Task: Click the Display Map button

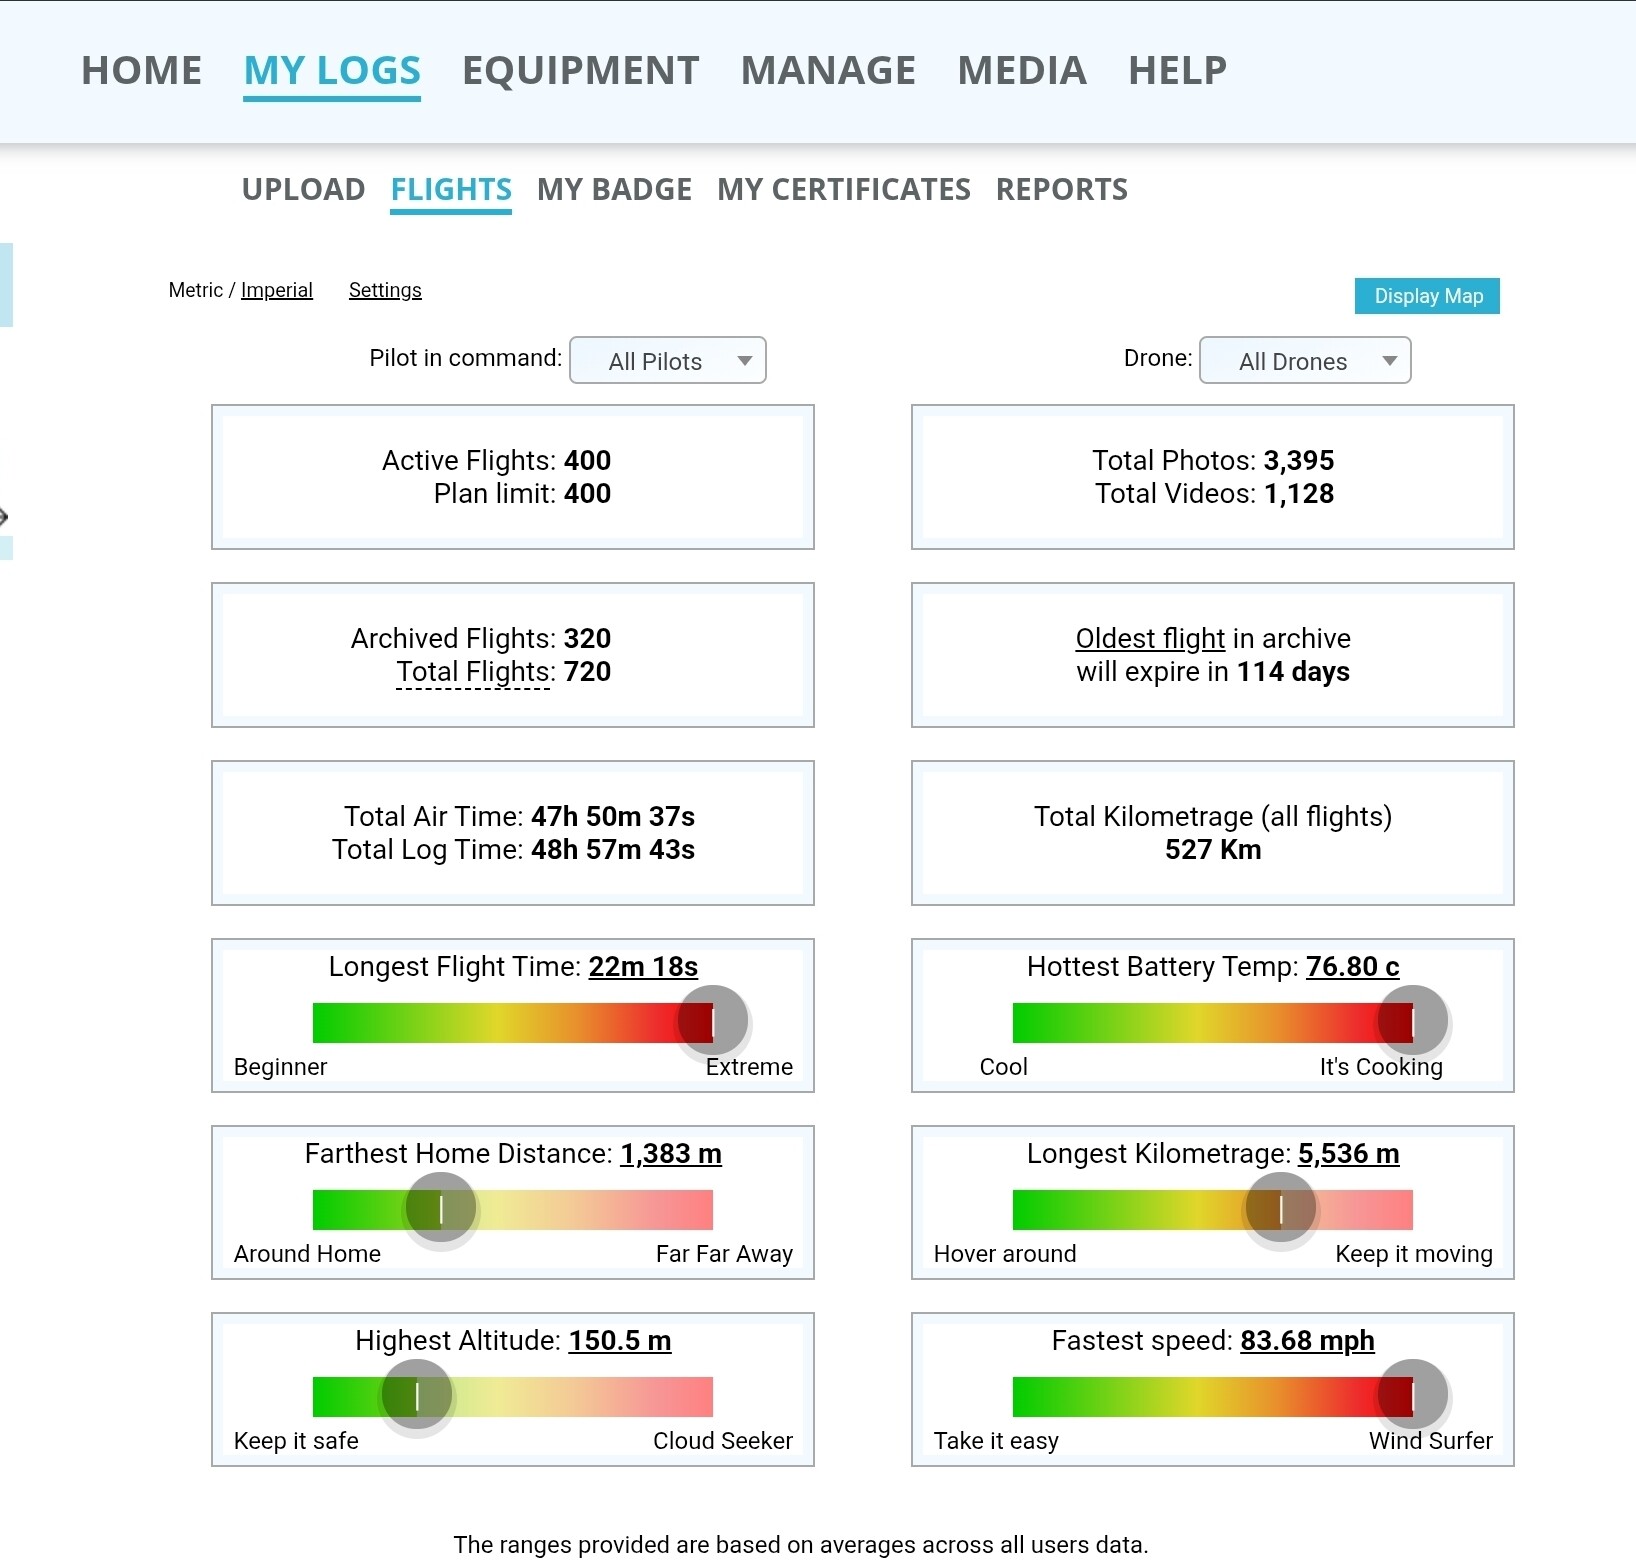Action: pyautogui.click(x=1427, y=296)
